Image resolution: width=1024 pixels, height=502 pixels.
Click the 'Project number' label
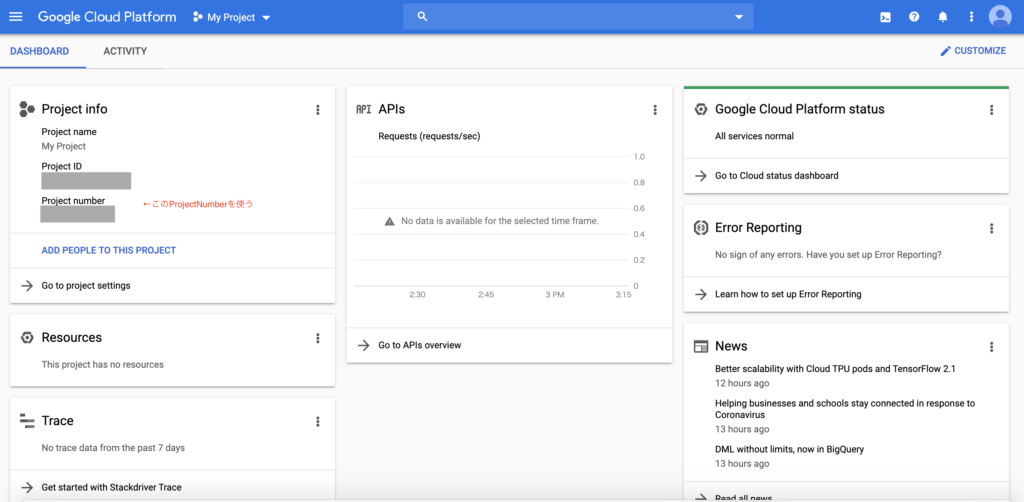point(73,200)
